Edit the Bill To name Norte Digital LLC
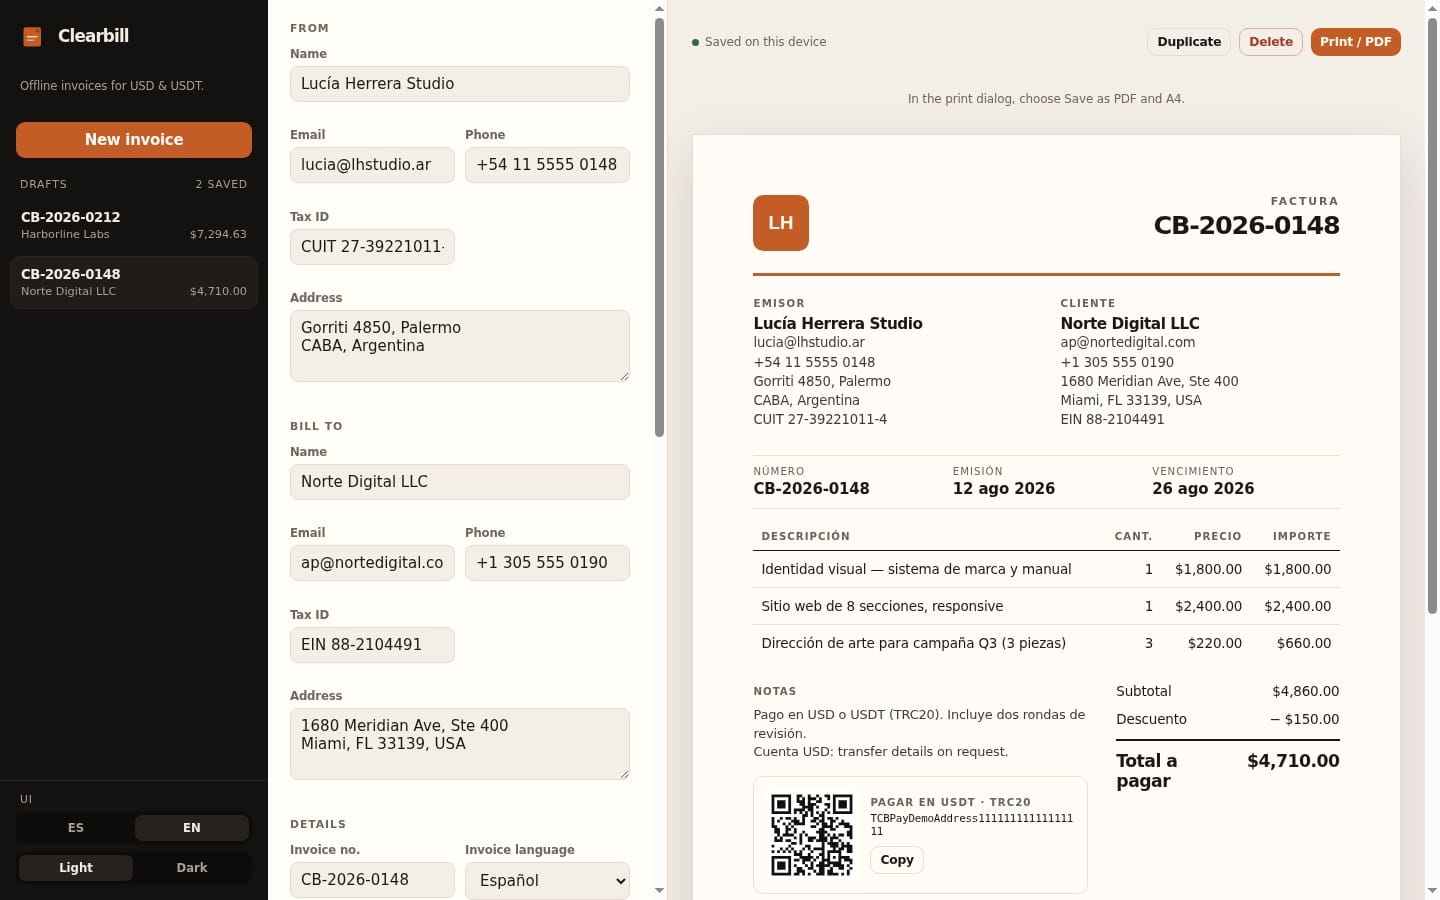This screenshot has width=1440, height=900. [460, 482]
